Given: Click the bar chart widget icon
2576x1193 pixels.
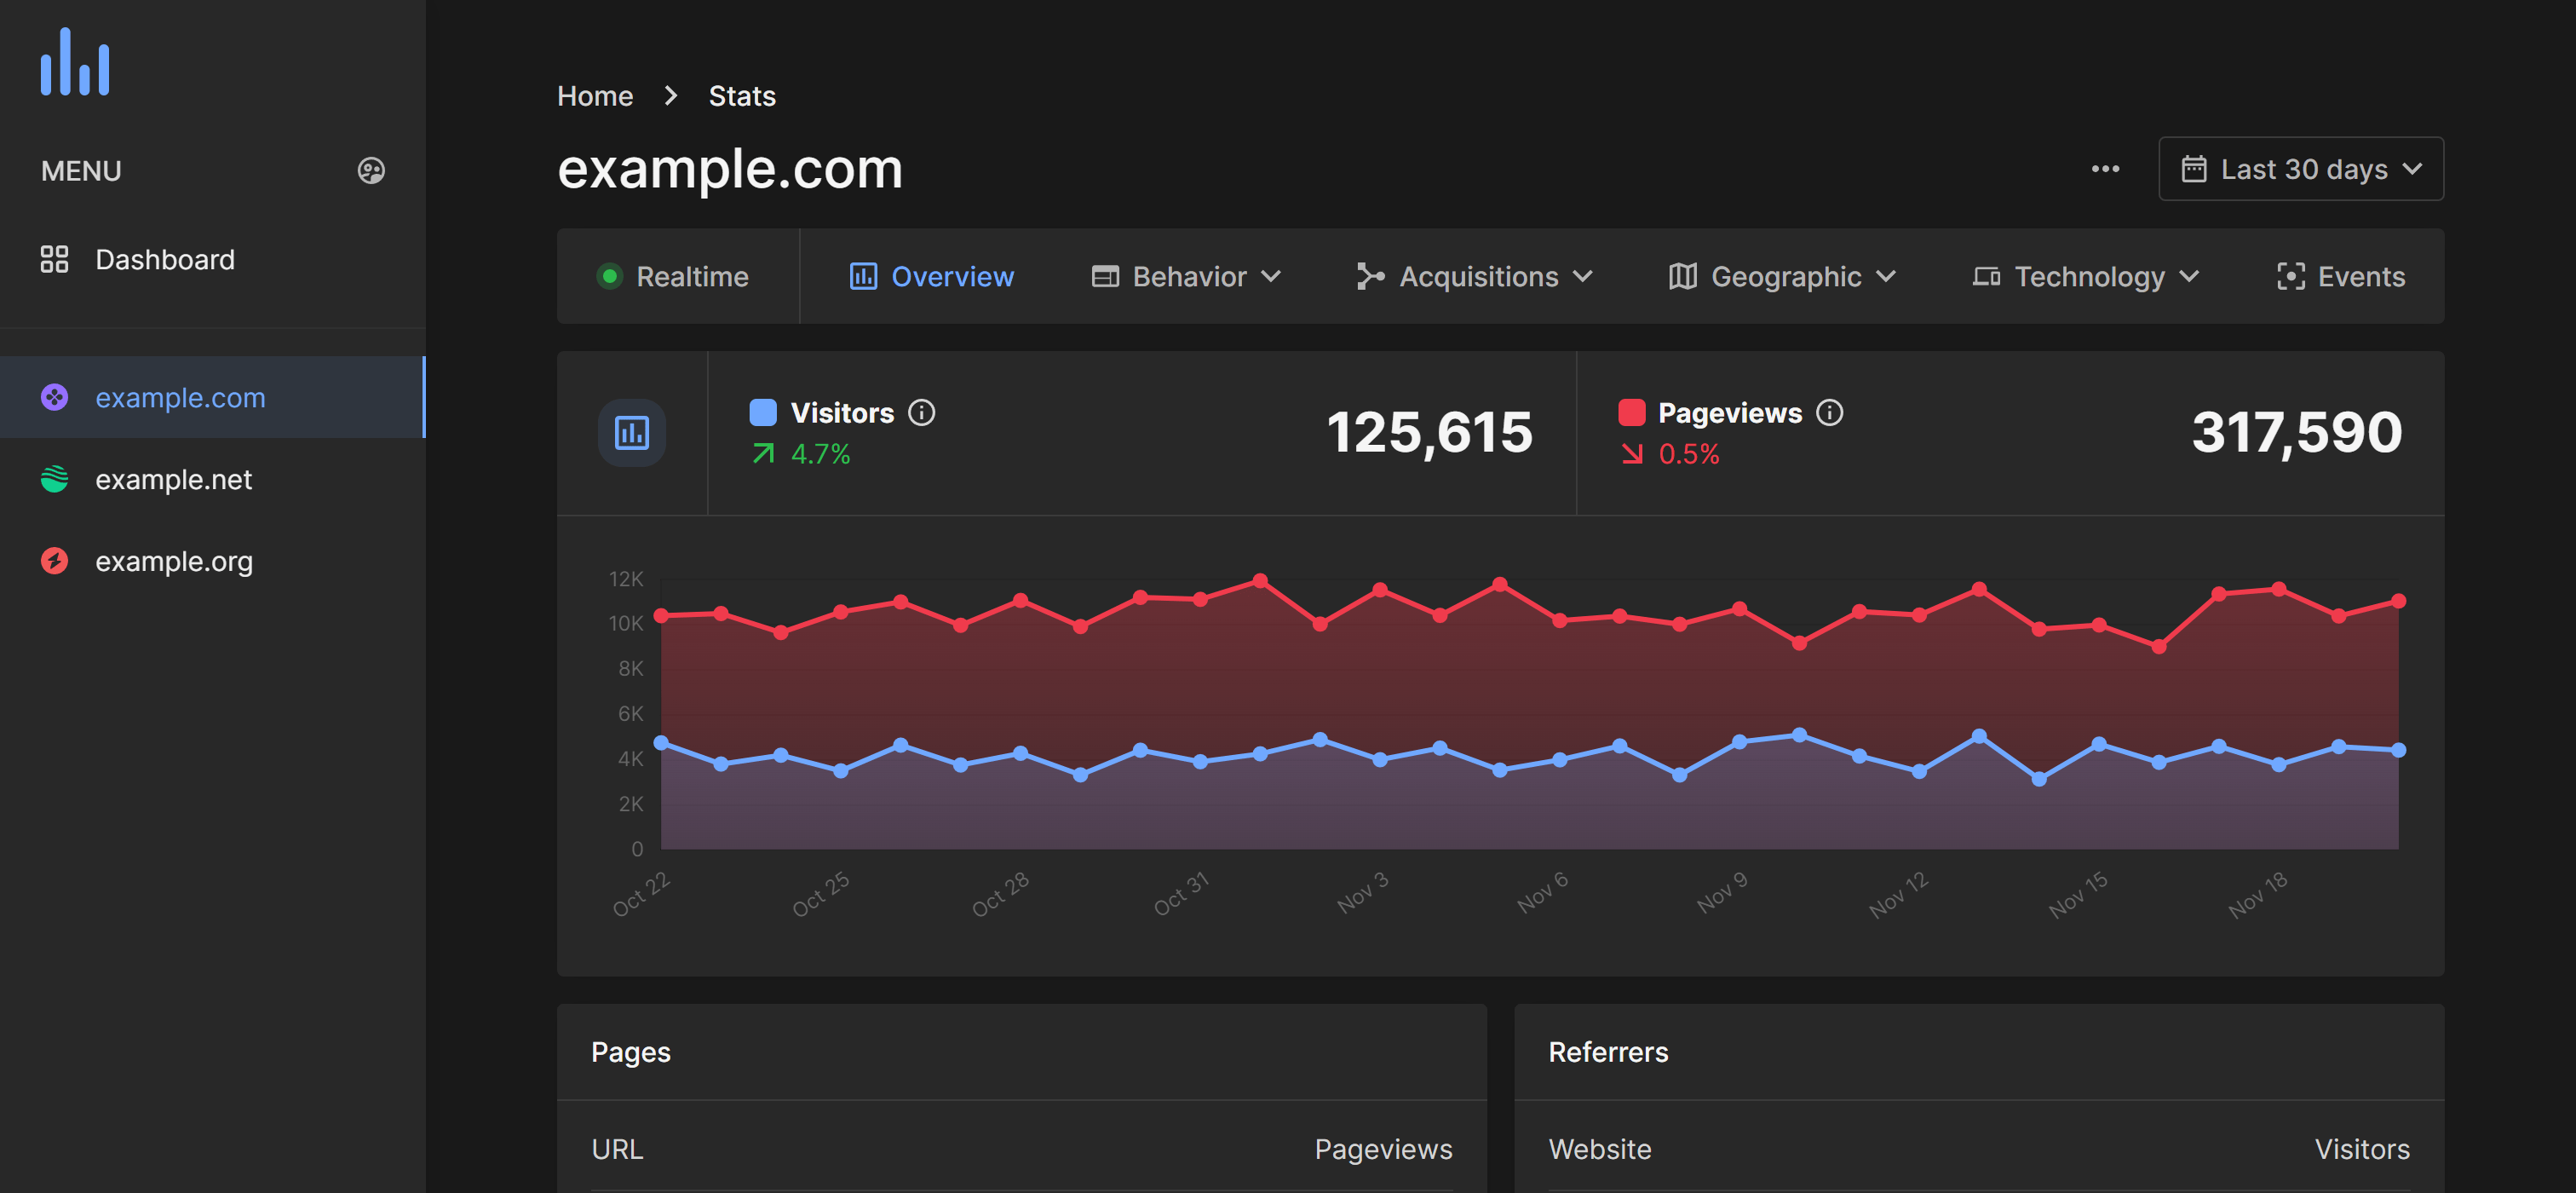Looking at the screenshot, I should pyautogui.click(x=632, y=432).
